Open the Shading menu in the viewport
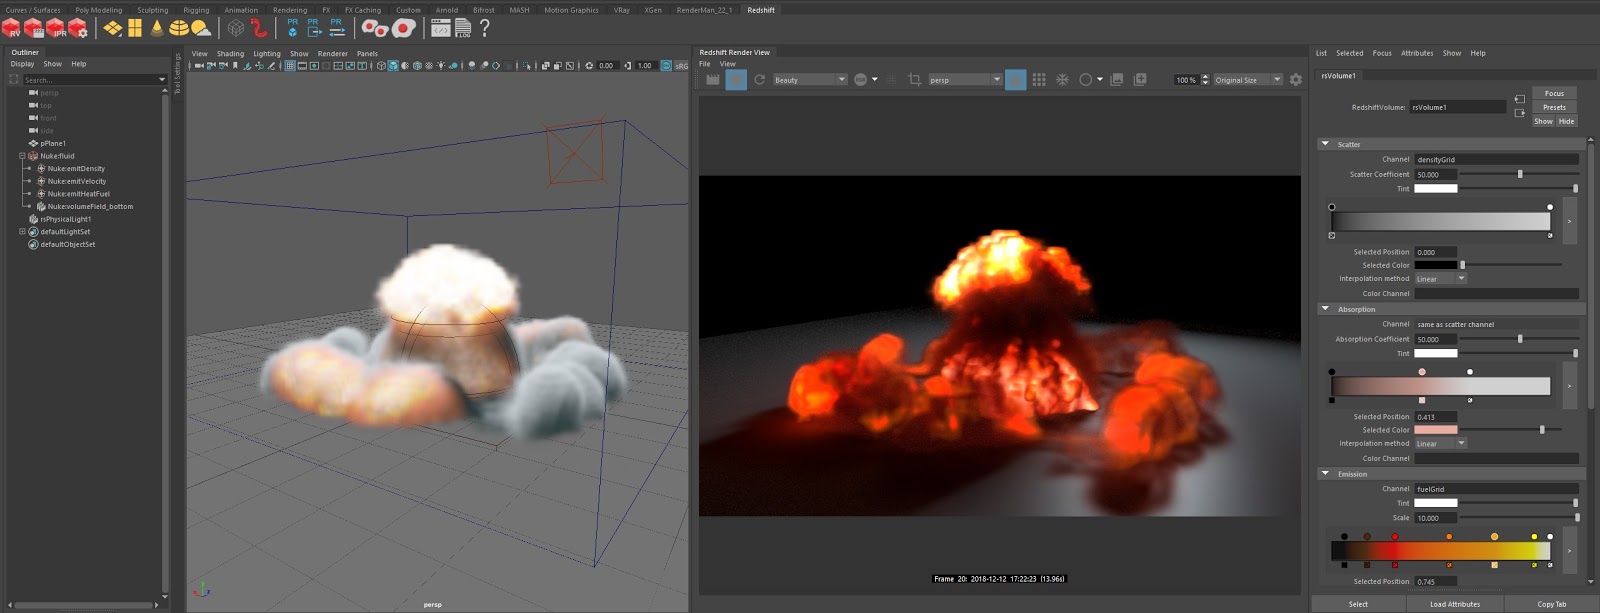The image size is (1600, 613). pos(230,54)
